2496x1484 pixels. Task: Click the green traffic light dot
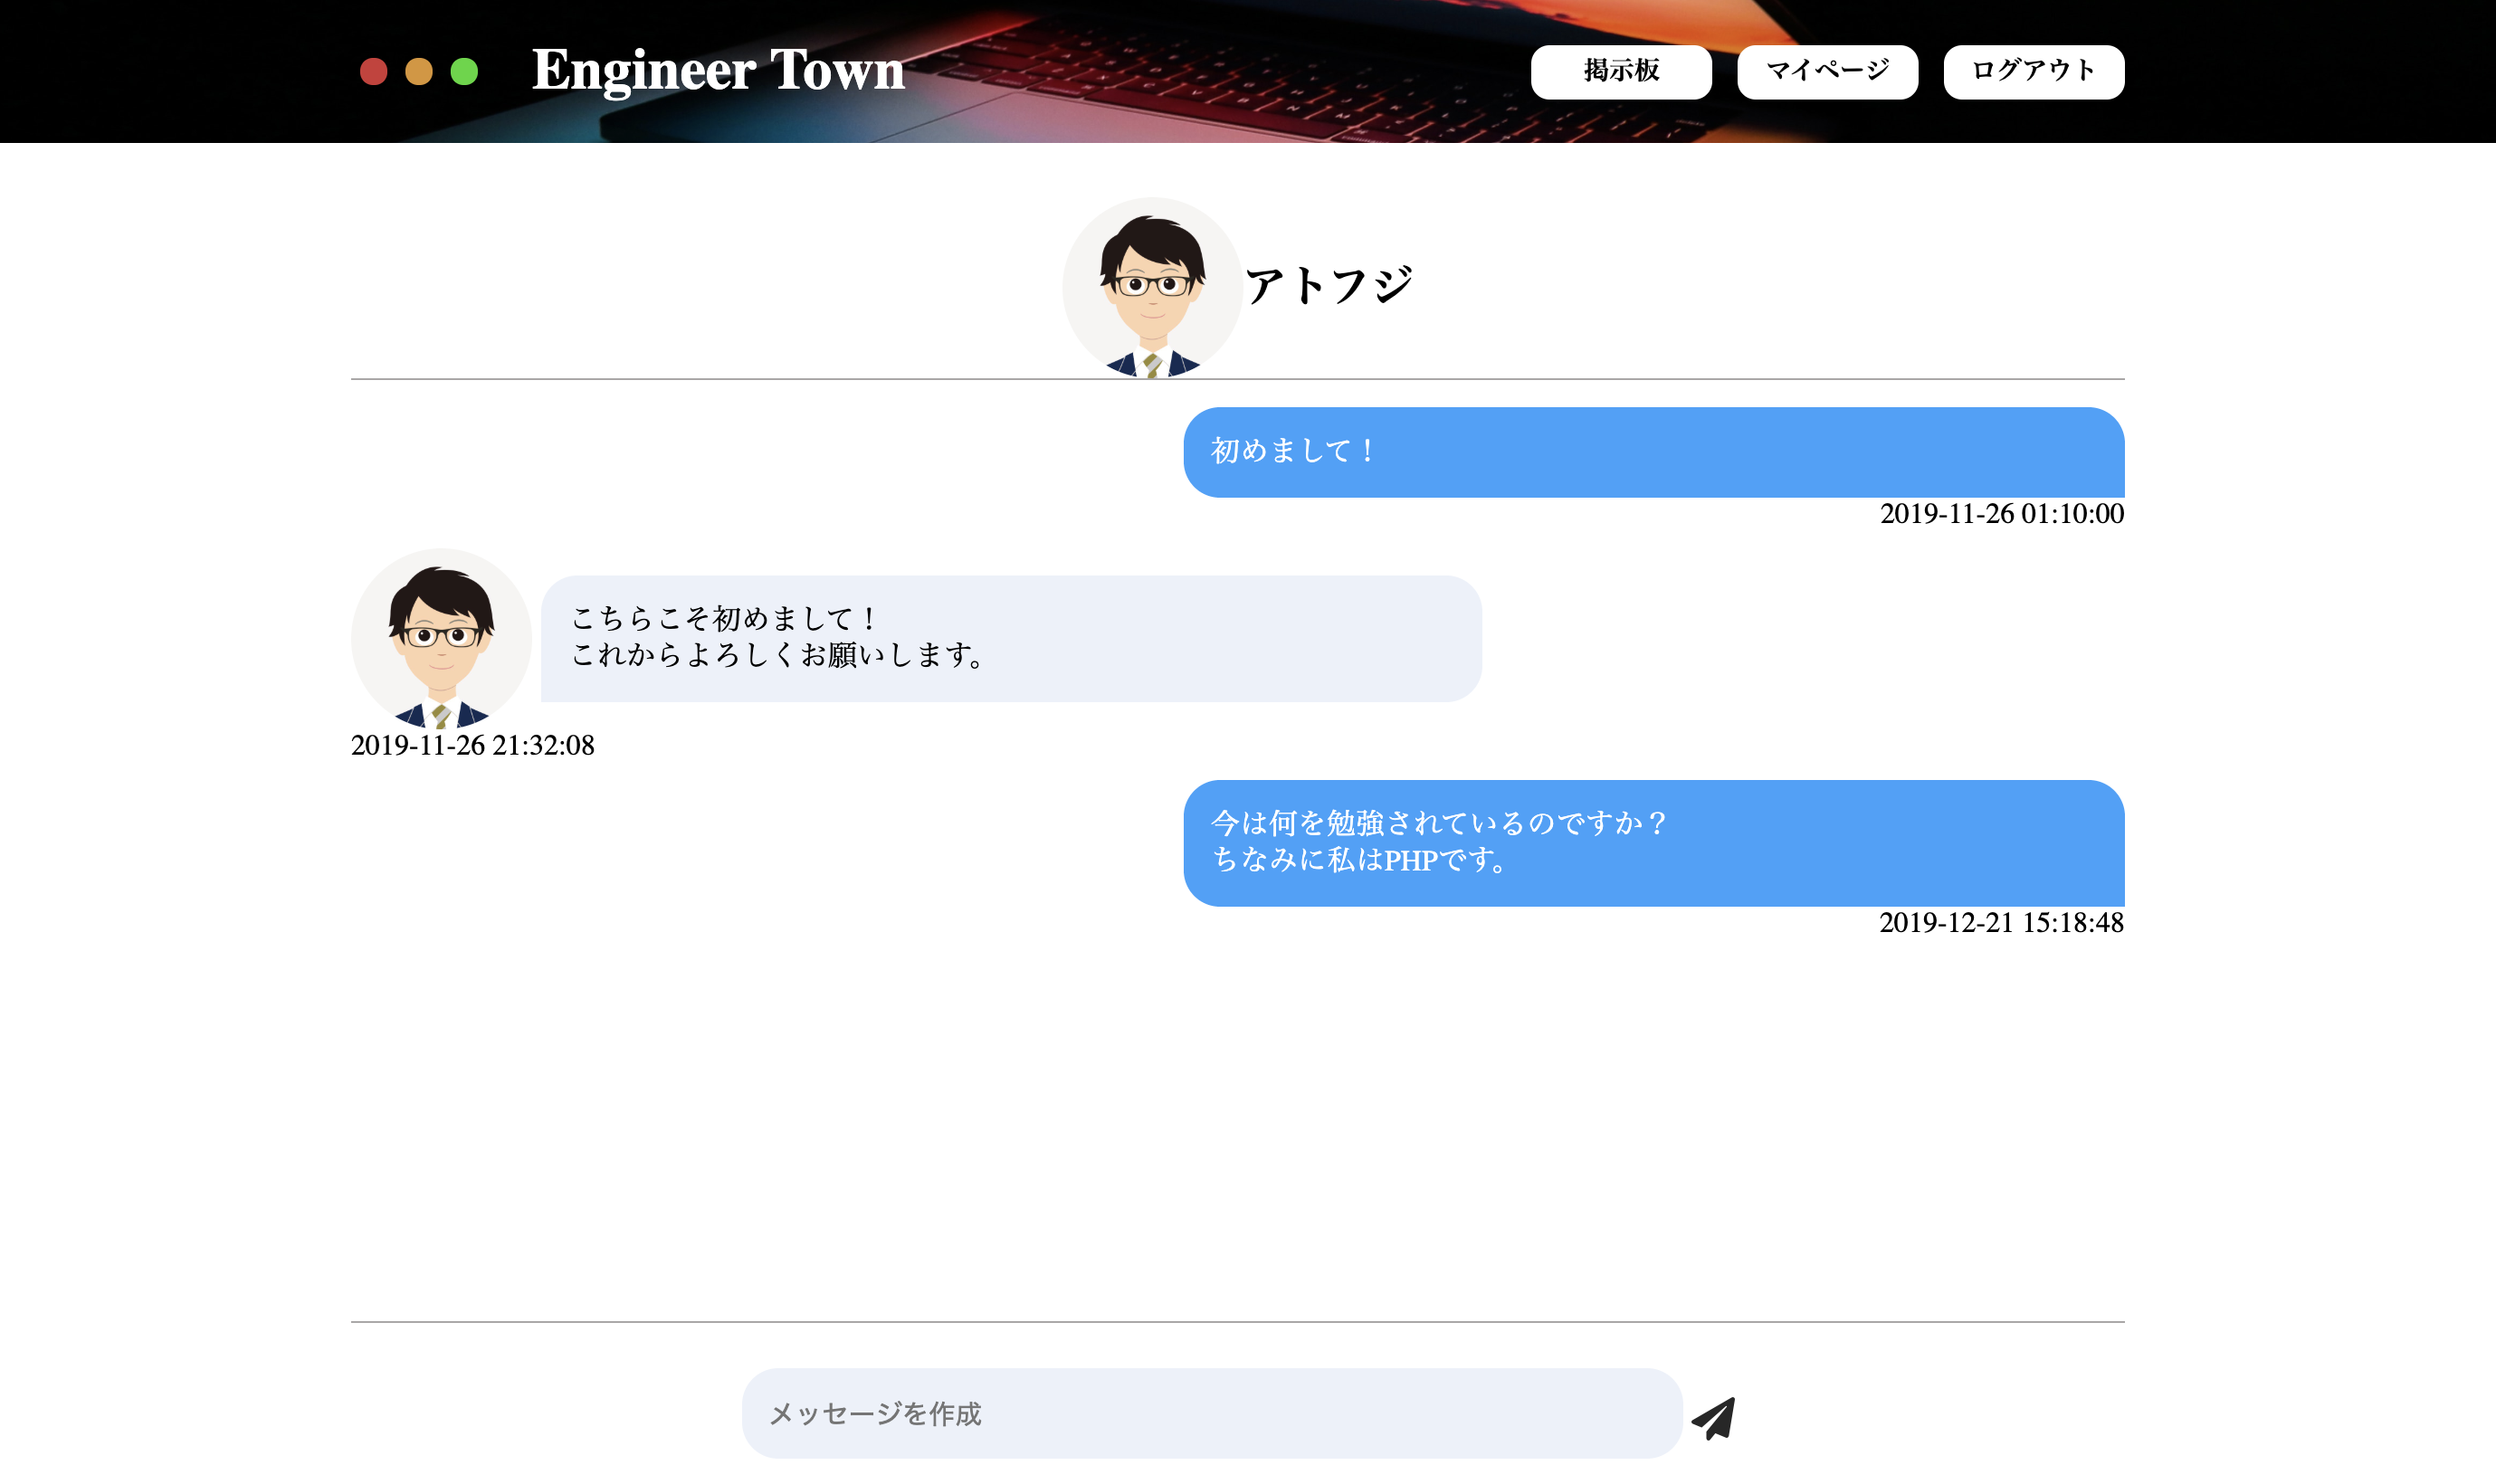coord(464,71)
